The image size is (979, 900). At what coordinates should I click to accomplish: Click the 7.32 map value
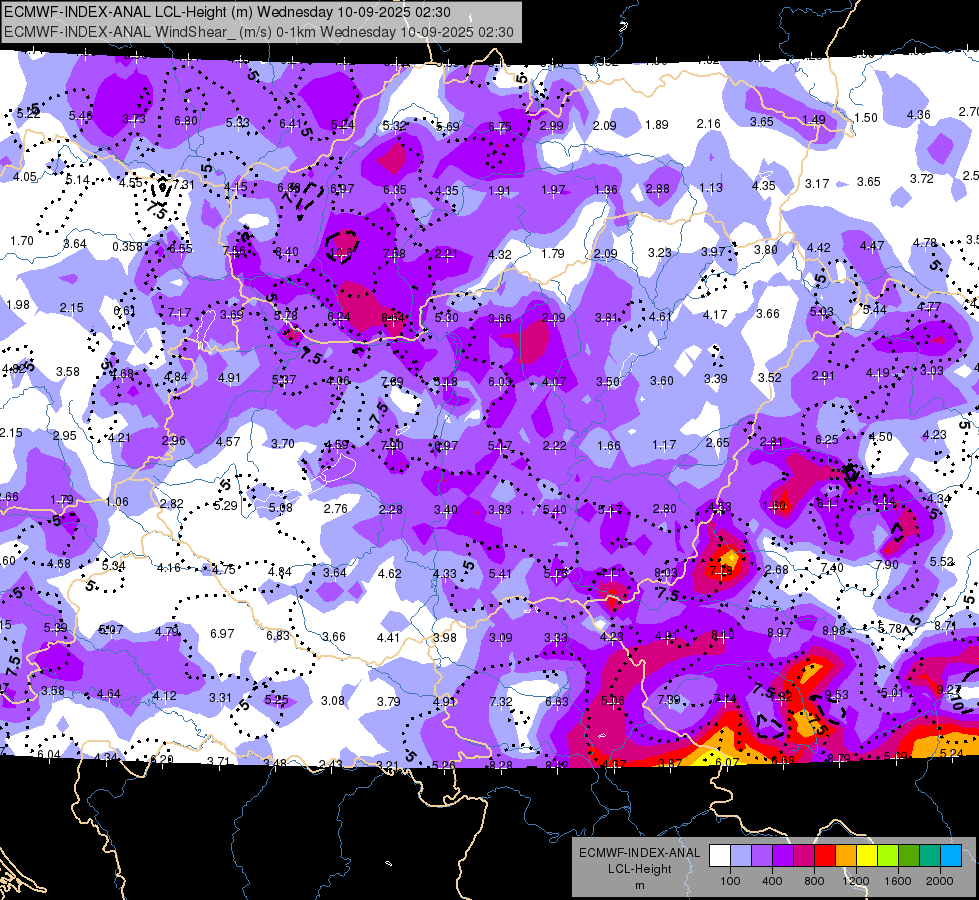click(x=501, y=702)
